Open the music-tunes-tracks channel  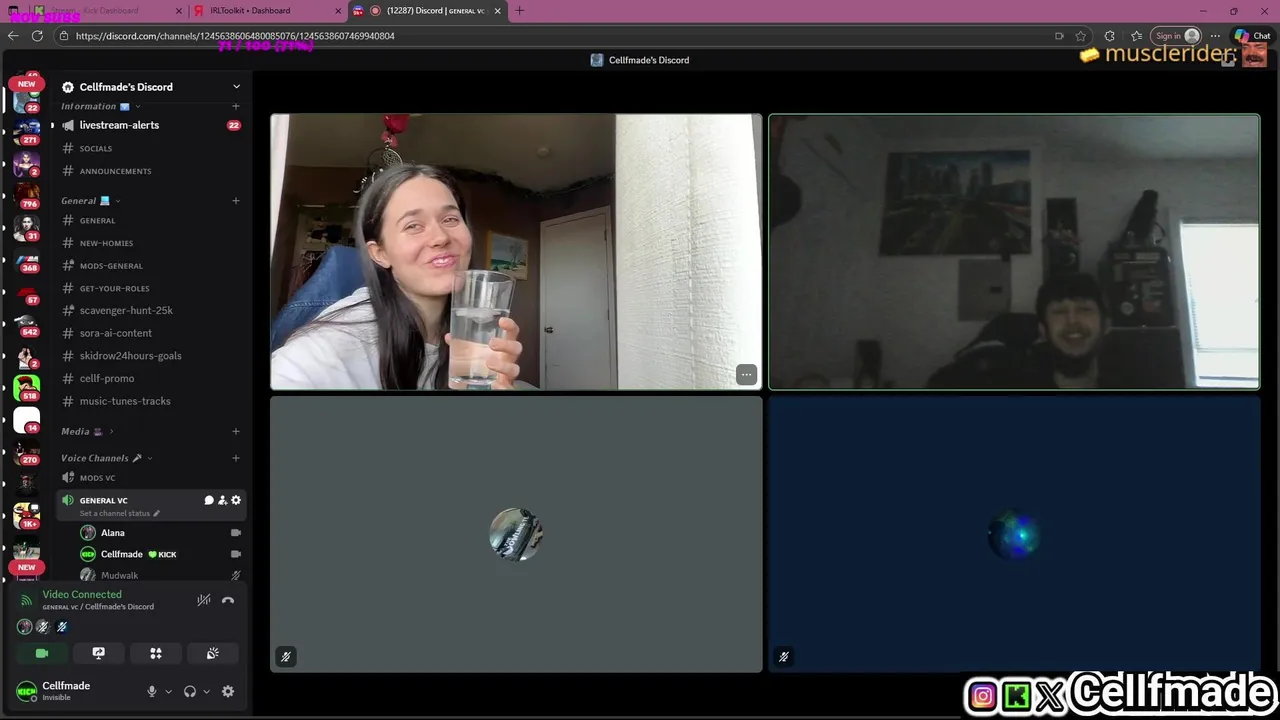150,401
